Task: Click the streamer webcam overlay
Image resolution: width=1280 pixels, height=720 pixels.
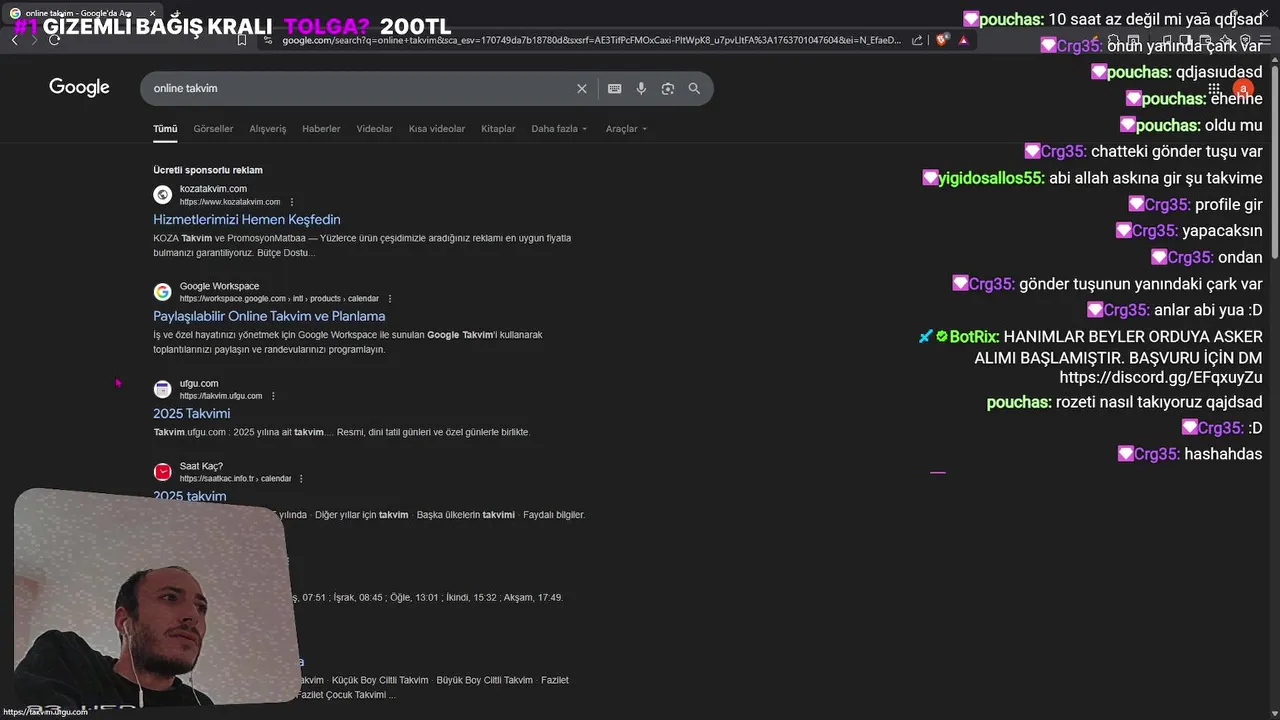Action: [155, 597]
